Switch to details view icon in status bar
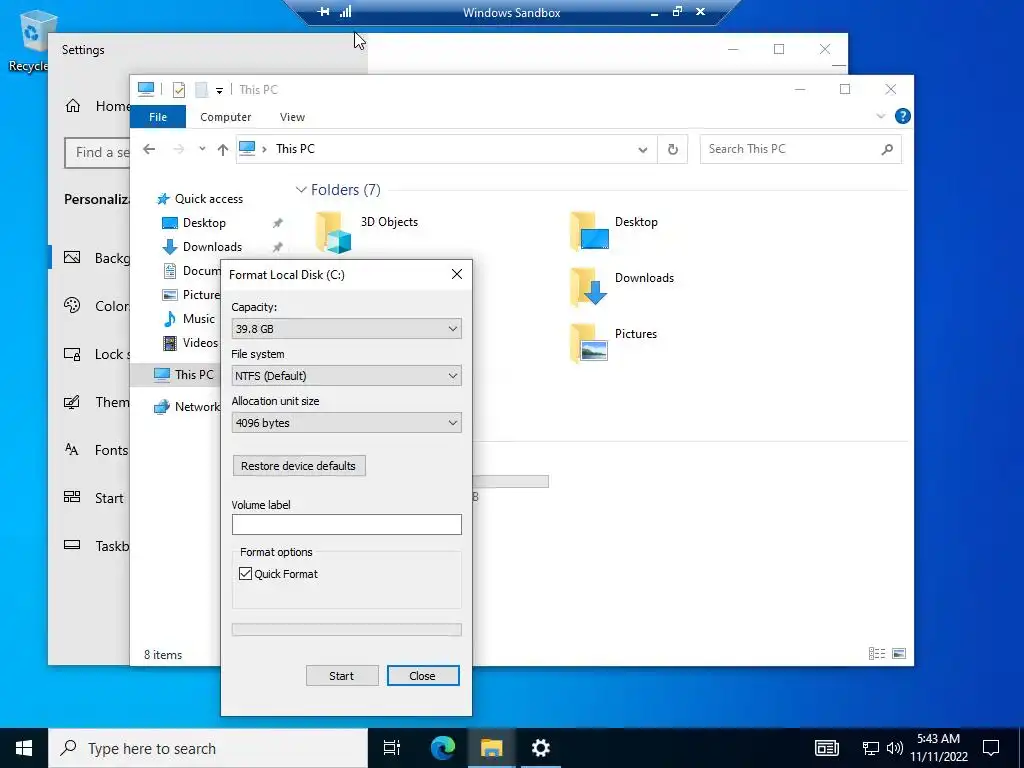Screen dimensions: 1024x768 coord(876,653)
